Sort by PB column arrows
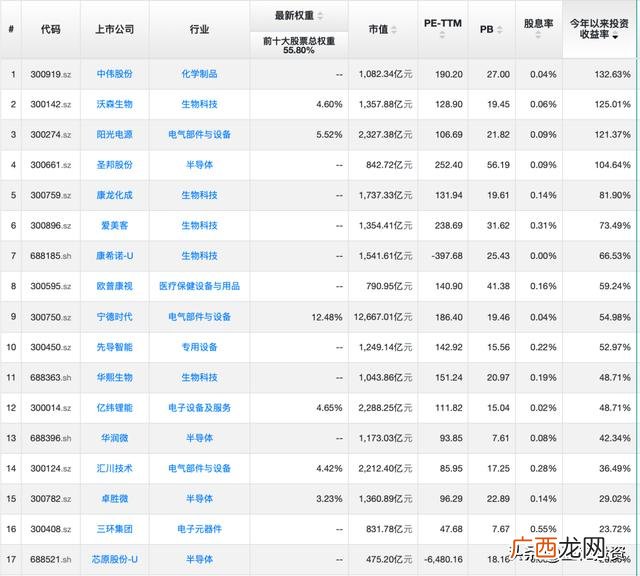Image resolution: width=640 pixels, height=576 pixels. click(x=500, y=29)
